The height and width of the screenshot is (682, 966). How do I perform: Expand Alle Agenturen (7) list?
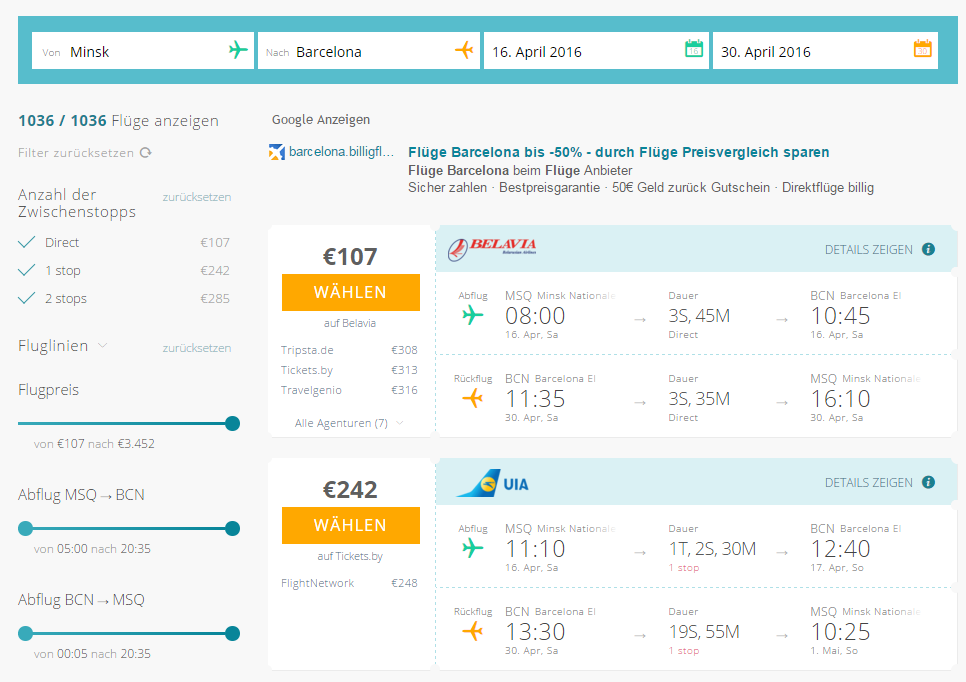pos(349,423)
